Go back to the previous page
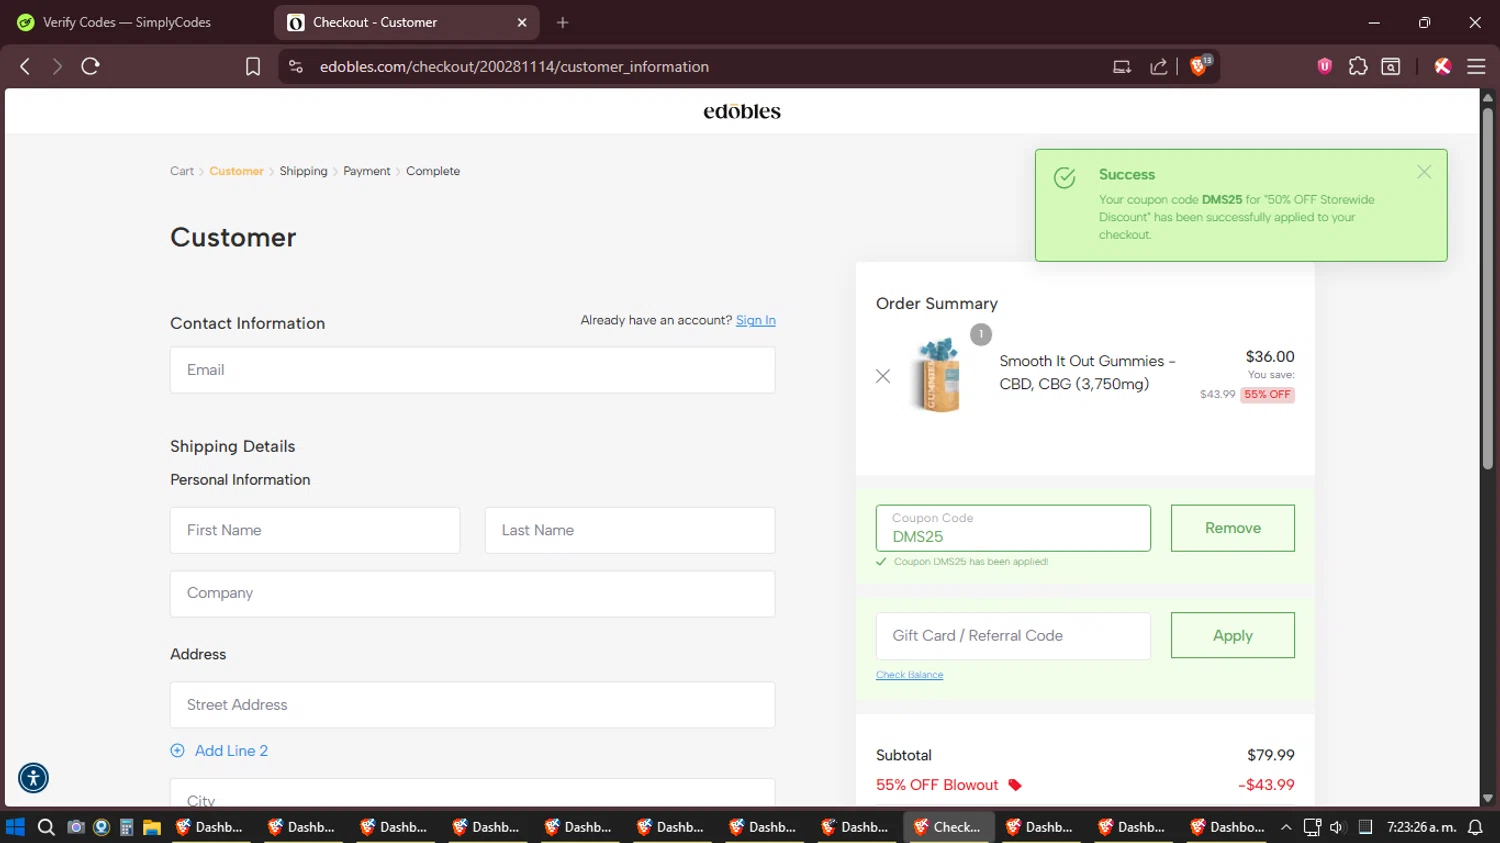 25,66
